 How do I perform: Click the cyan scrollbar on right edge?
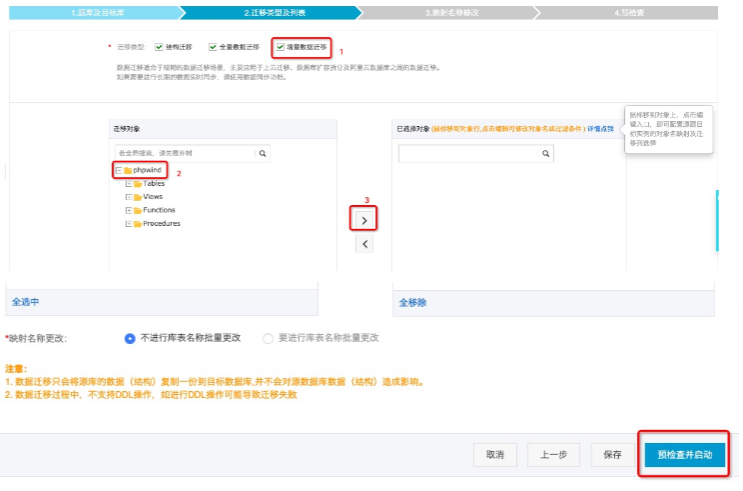(x=717, y=220)
